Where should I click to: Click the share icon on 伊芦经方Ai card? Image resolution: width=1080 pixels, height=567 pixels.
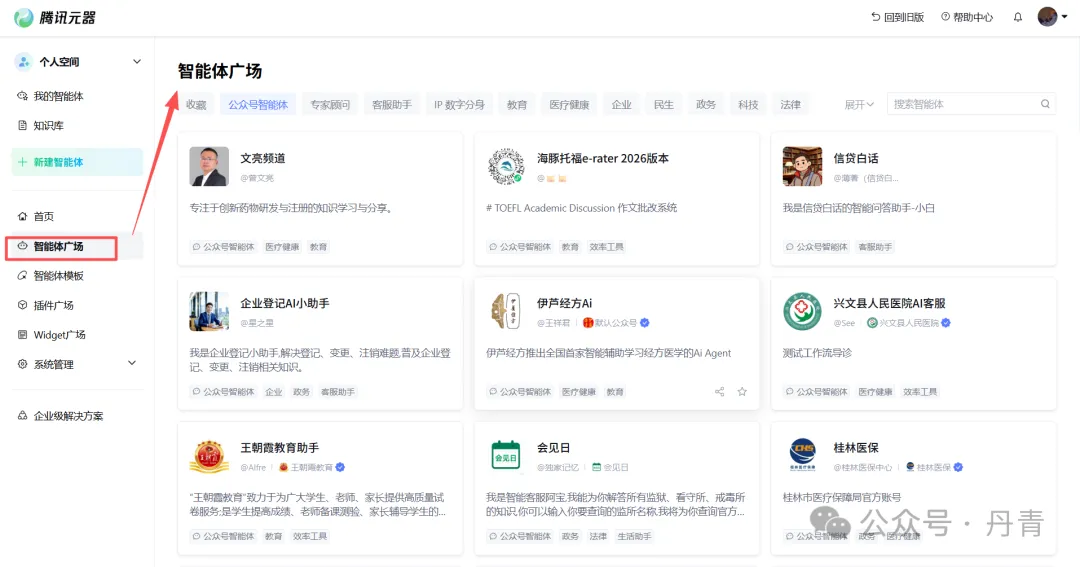(719, 392)
